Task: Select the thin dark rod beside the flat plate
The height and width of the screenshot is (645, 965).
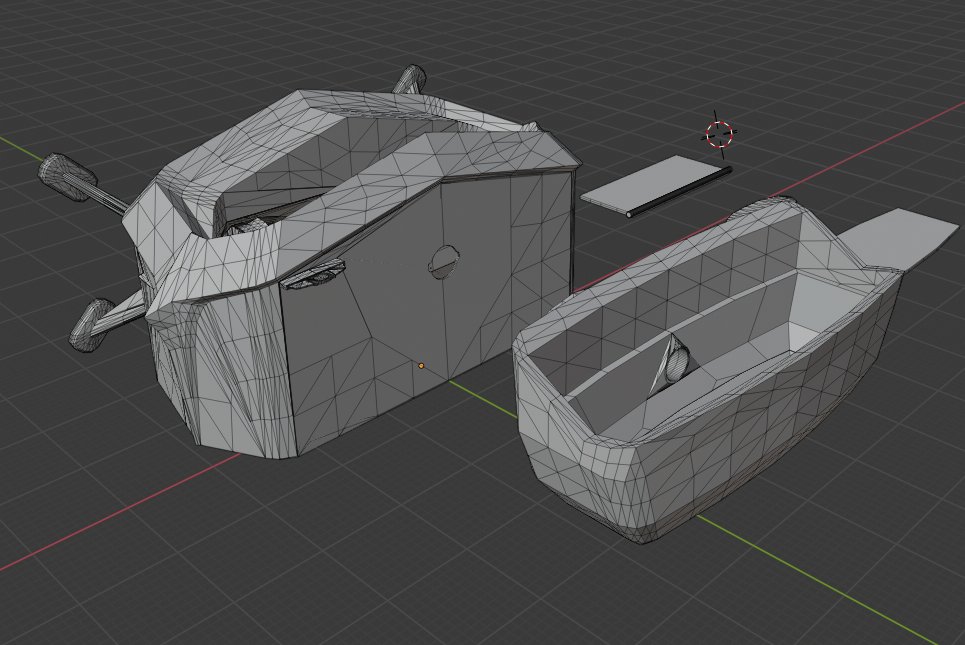Action: [x=679, y=192]
